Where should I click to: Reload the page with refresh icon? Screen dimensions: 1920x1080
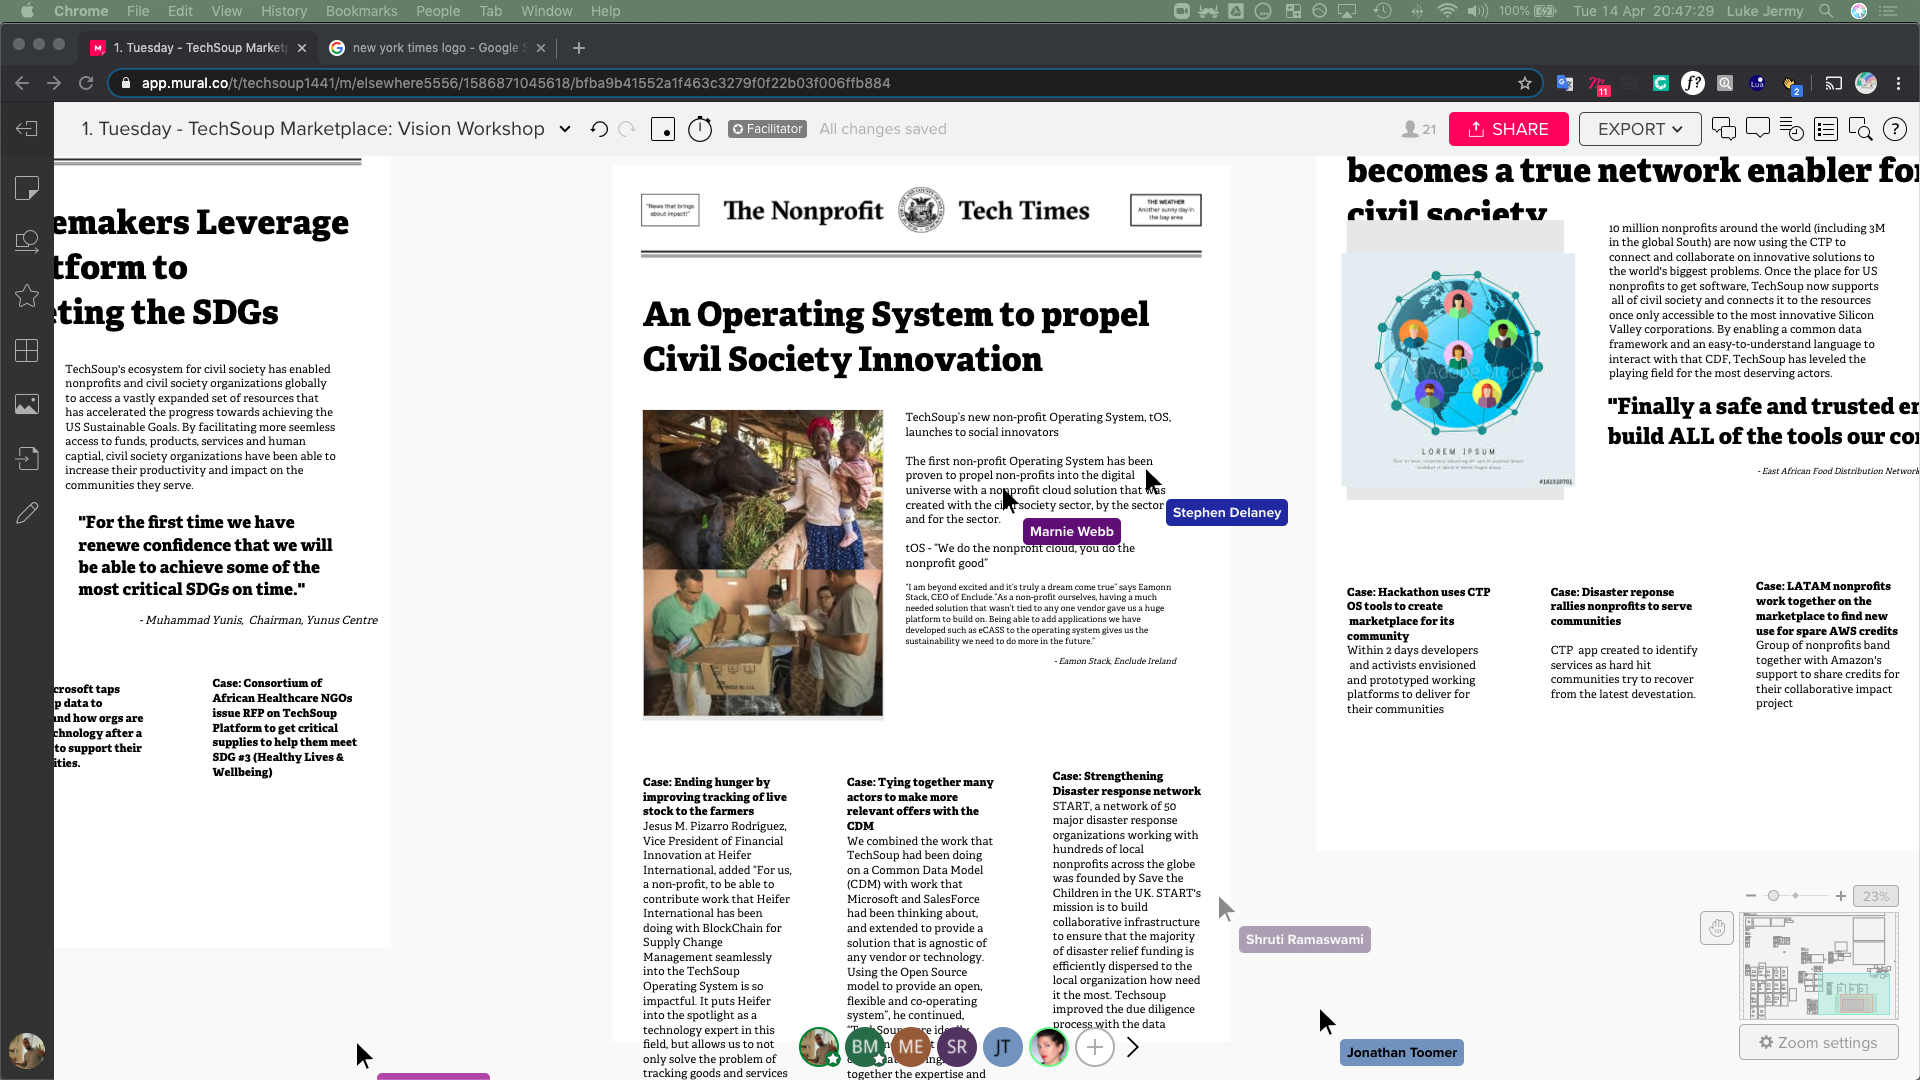[x=86, y=83]
